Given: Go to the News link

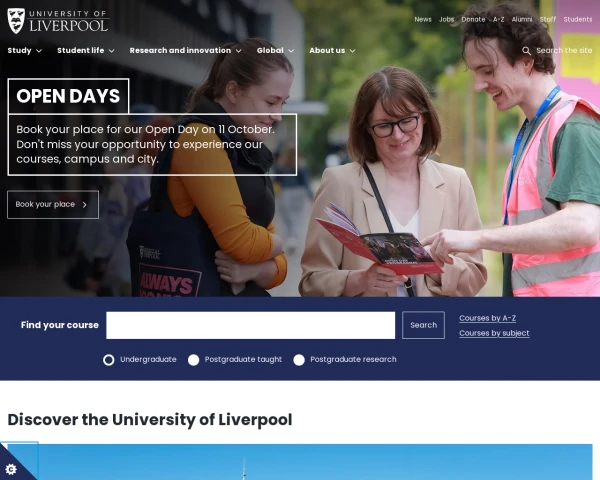Looking at the screenshot, I should (423, 20).
